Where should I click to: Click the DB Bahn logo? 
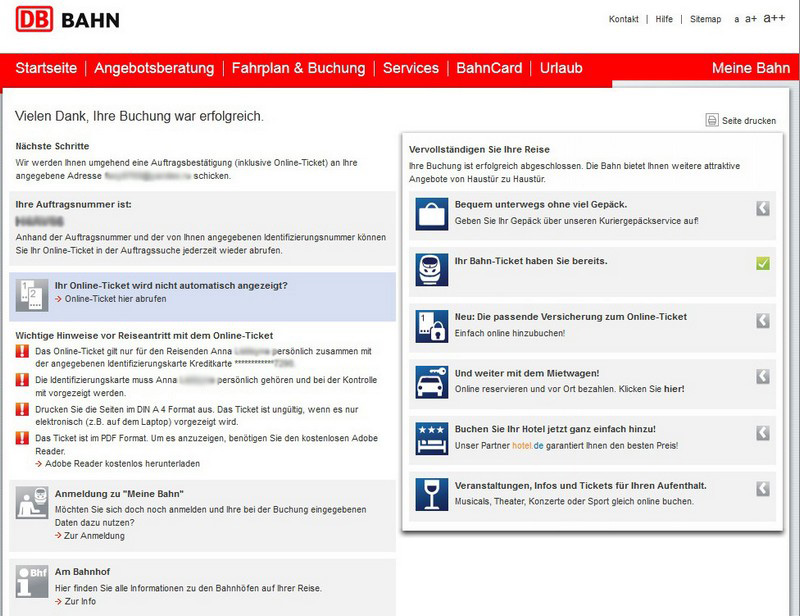coord(67,19)
